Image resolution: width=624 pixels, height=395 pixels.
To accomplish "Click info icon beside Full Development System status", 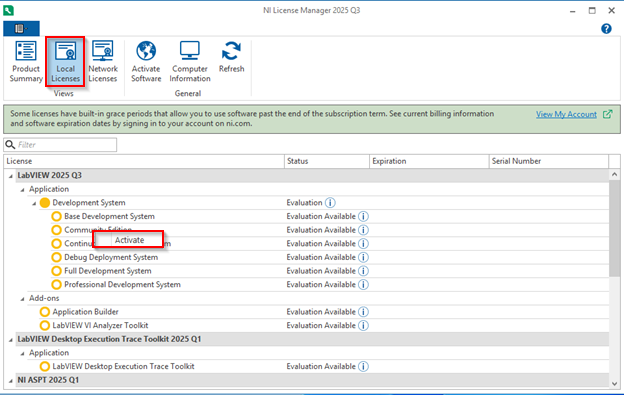I will [x=363, y=271].
